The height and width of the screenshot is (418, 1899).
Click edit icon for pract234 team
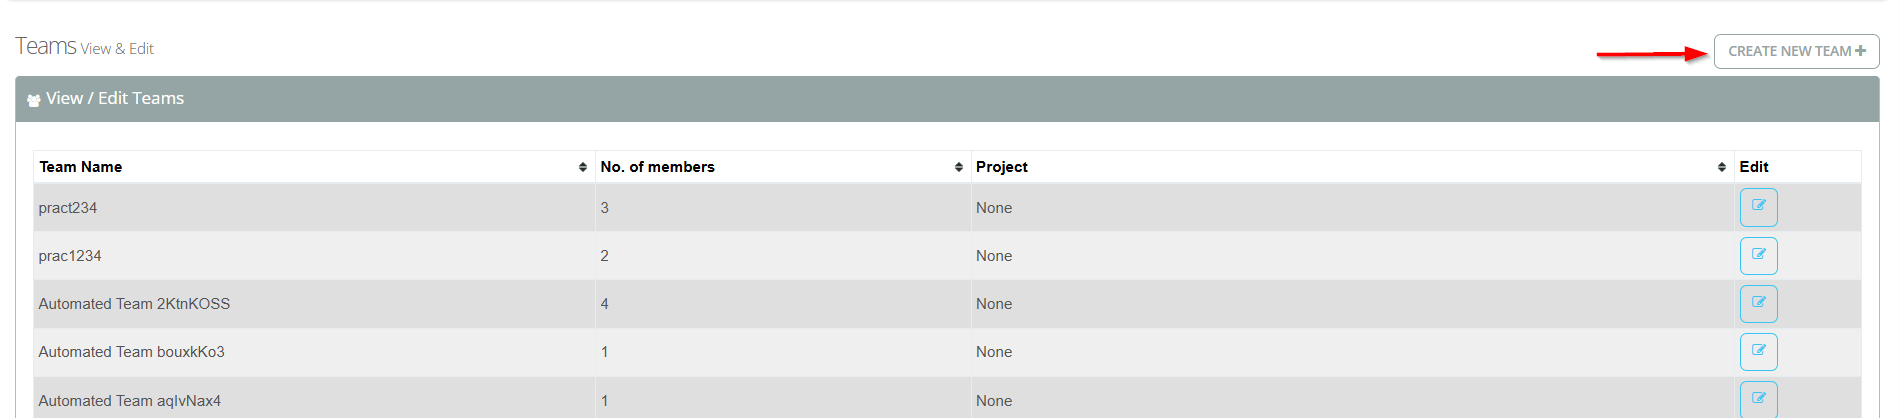1758,207
